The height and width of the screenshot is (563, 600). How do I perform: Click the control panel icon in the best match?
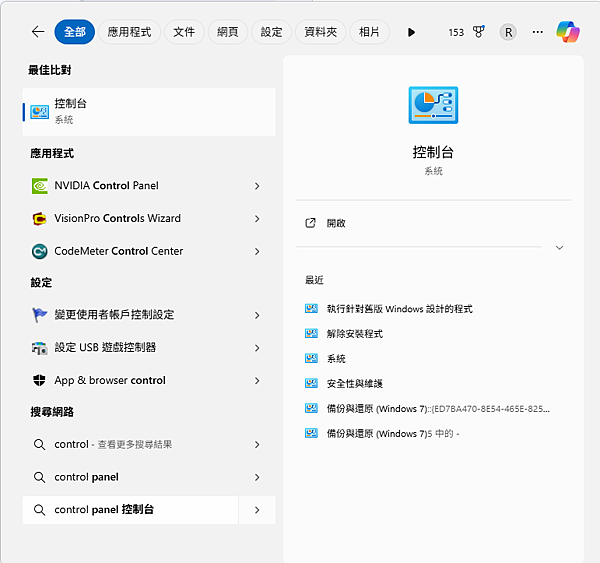39,112
